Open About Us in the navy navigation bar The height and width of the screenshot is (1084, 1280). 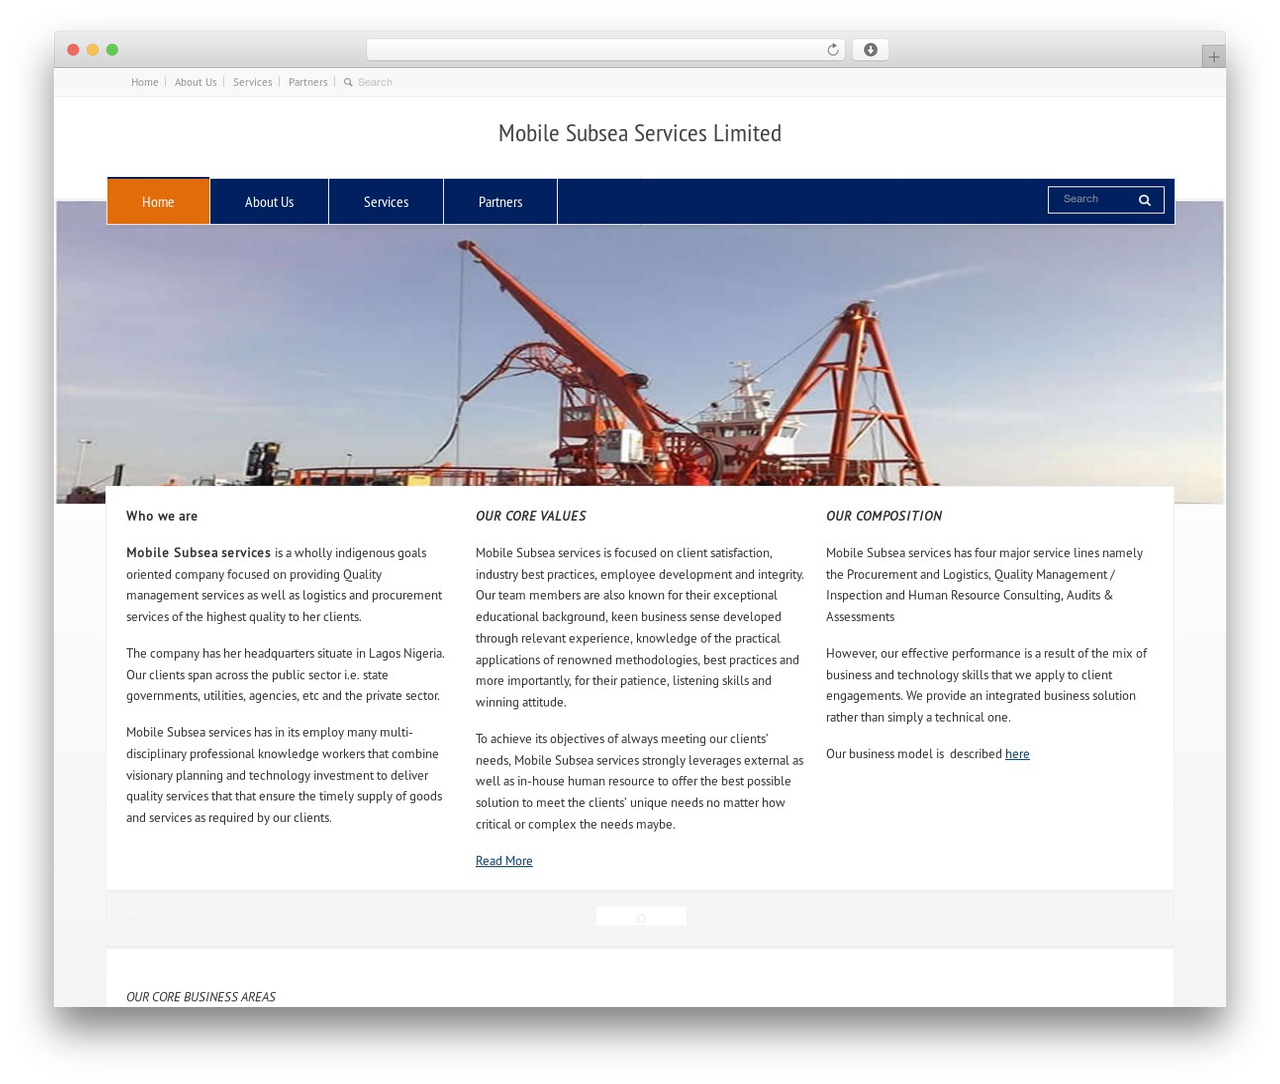coord(269,201)
